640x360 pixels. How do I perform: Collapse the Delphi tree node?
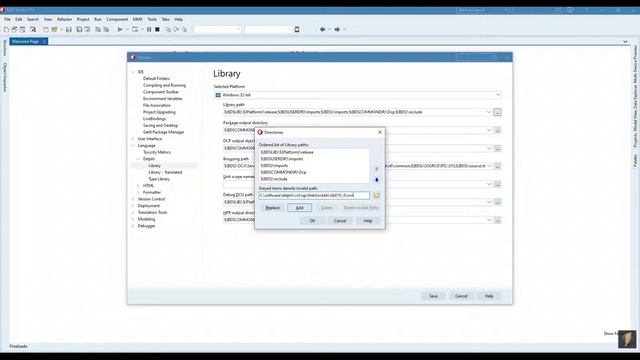click(x=138, y=159)
